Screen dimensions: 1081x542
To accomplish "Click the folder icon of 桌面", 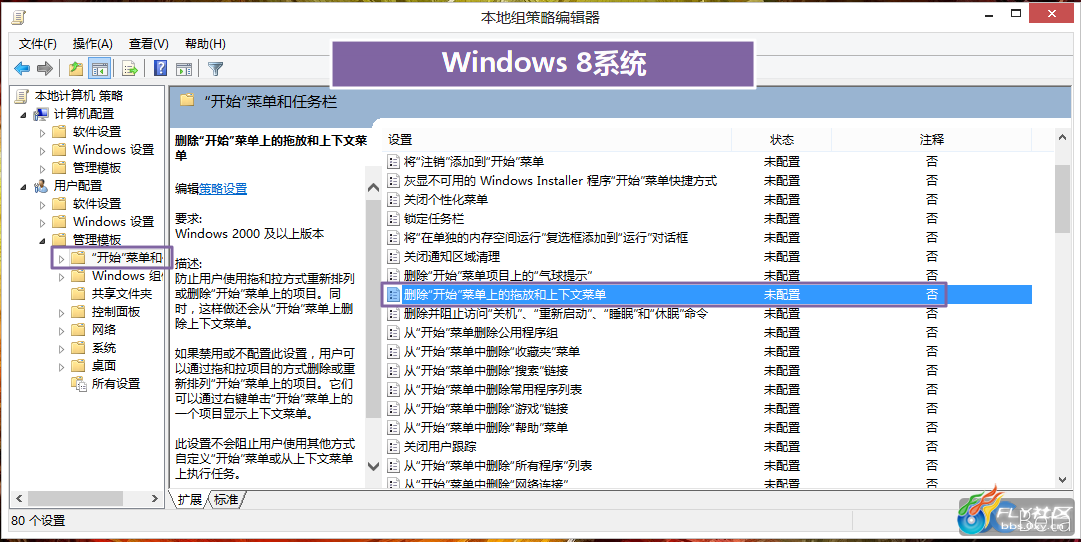I will (79, 365).
